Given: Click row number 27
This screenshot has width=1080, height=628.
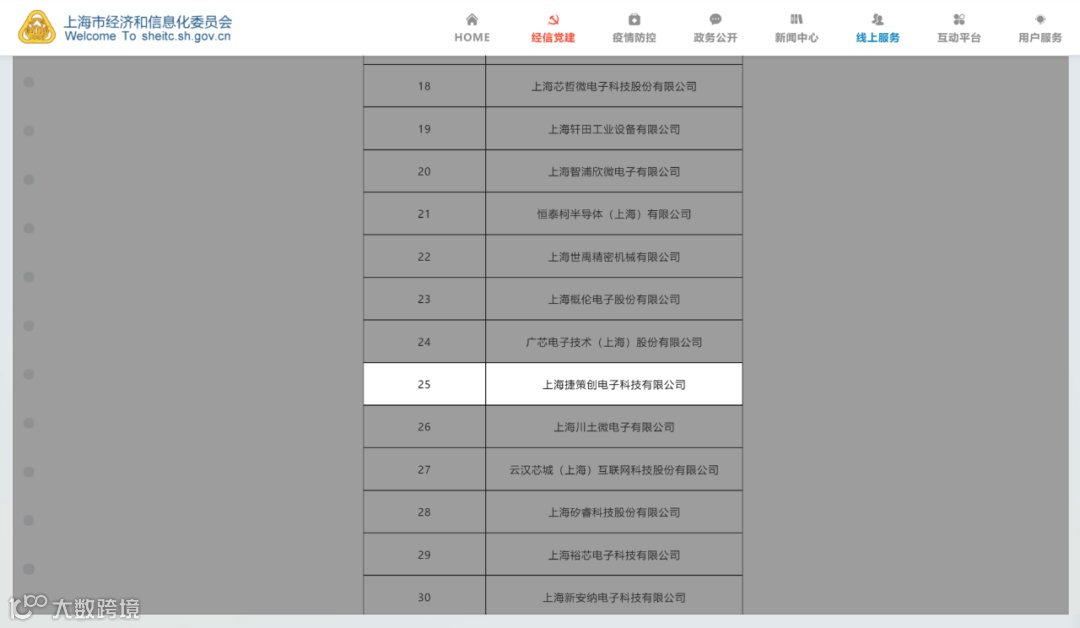Looking at the screenshot, I should [424, 470].
